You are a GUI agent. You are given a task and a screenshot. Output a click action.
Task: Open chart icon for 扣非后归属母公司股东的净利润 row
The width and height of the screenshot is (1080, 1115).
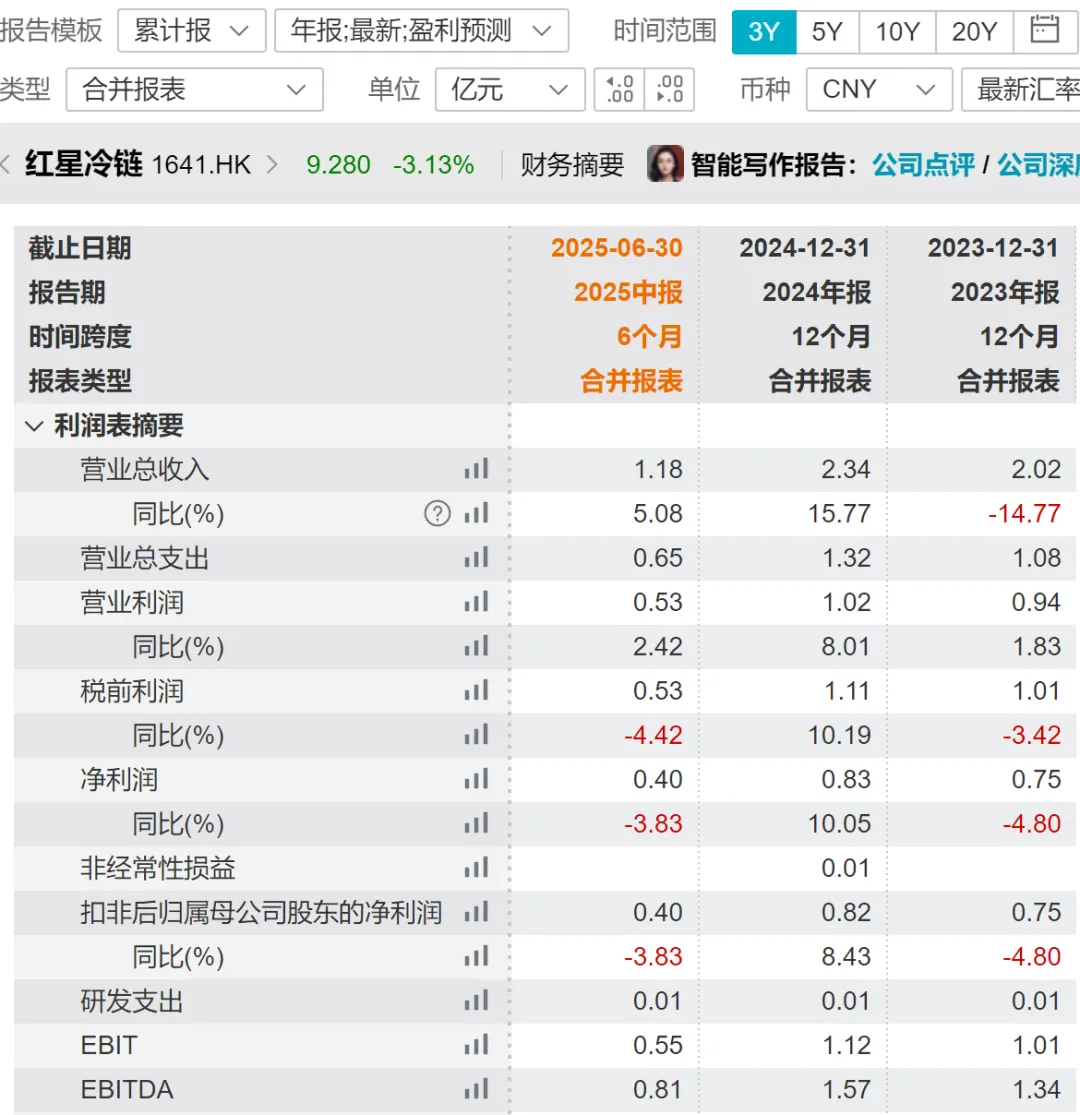pos(476,912)
